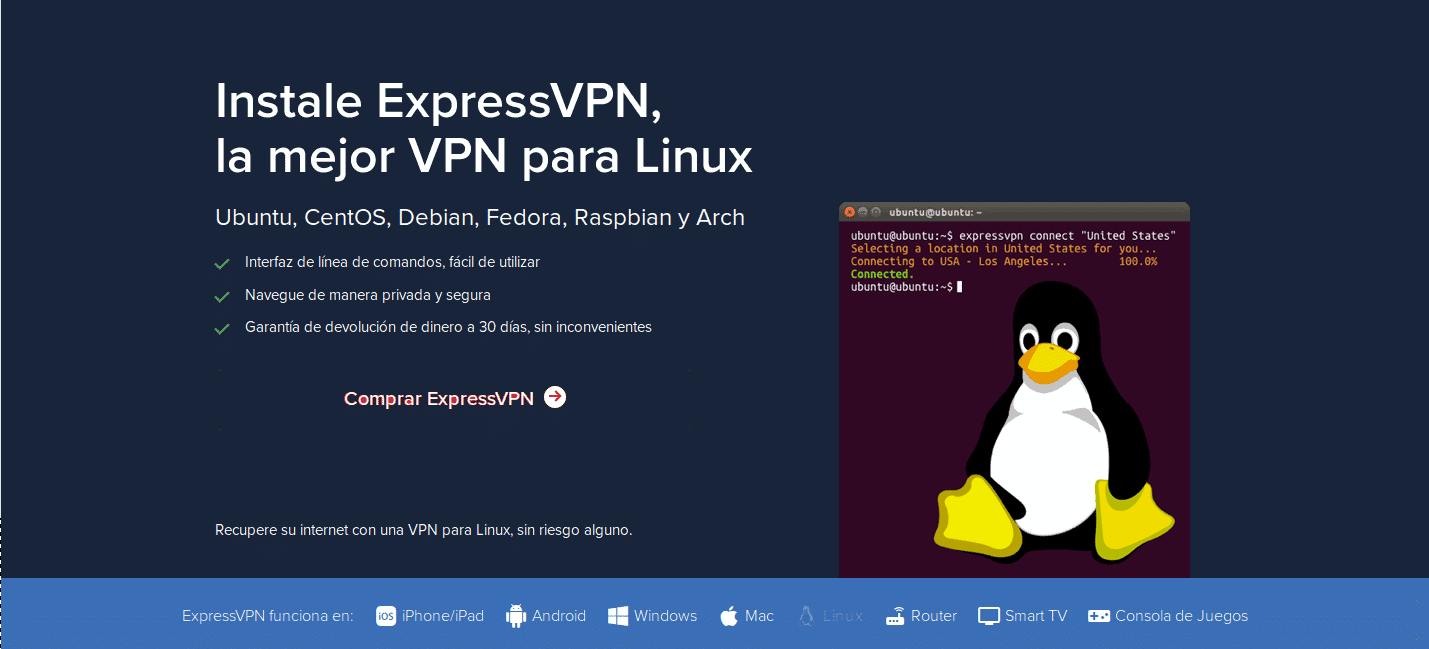Close the Ubuntu terminal window
The image size is (1429, 649).
pos(849,211)
